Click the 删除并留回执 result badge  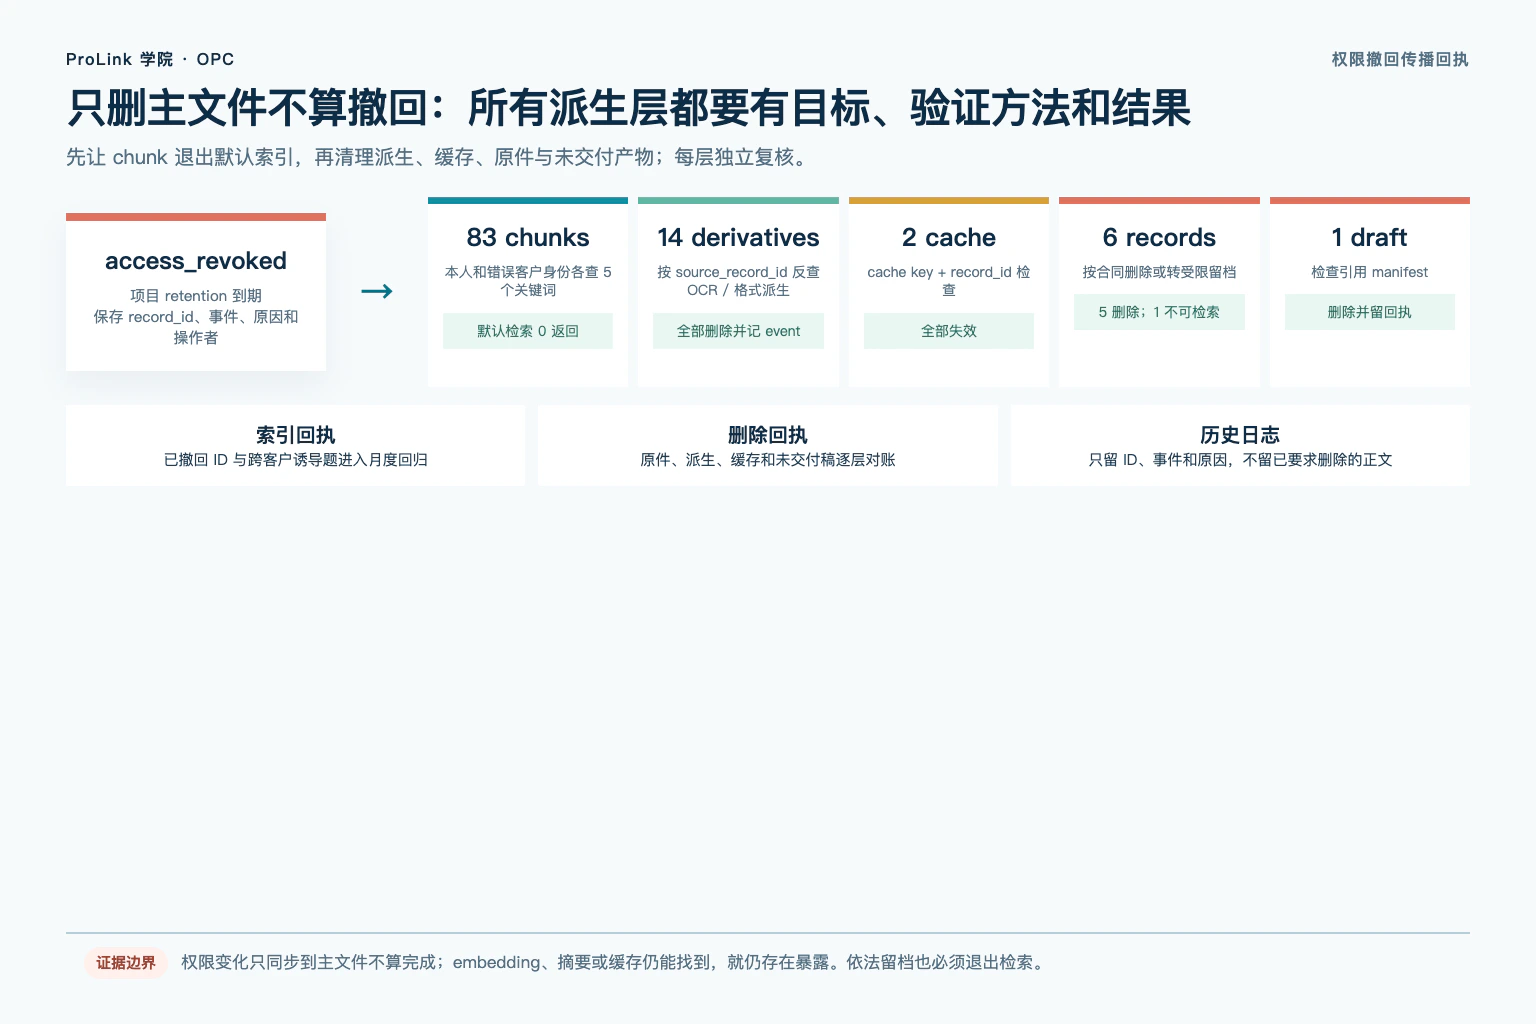click(x=1370, y=312)
